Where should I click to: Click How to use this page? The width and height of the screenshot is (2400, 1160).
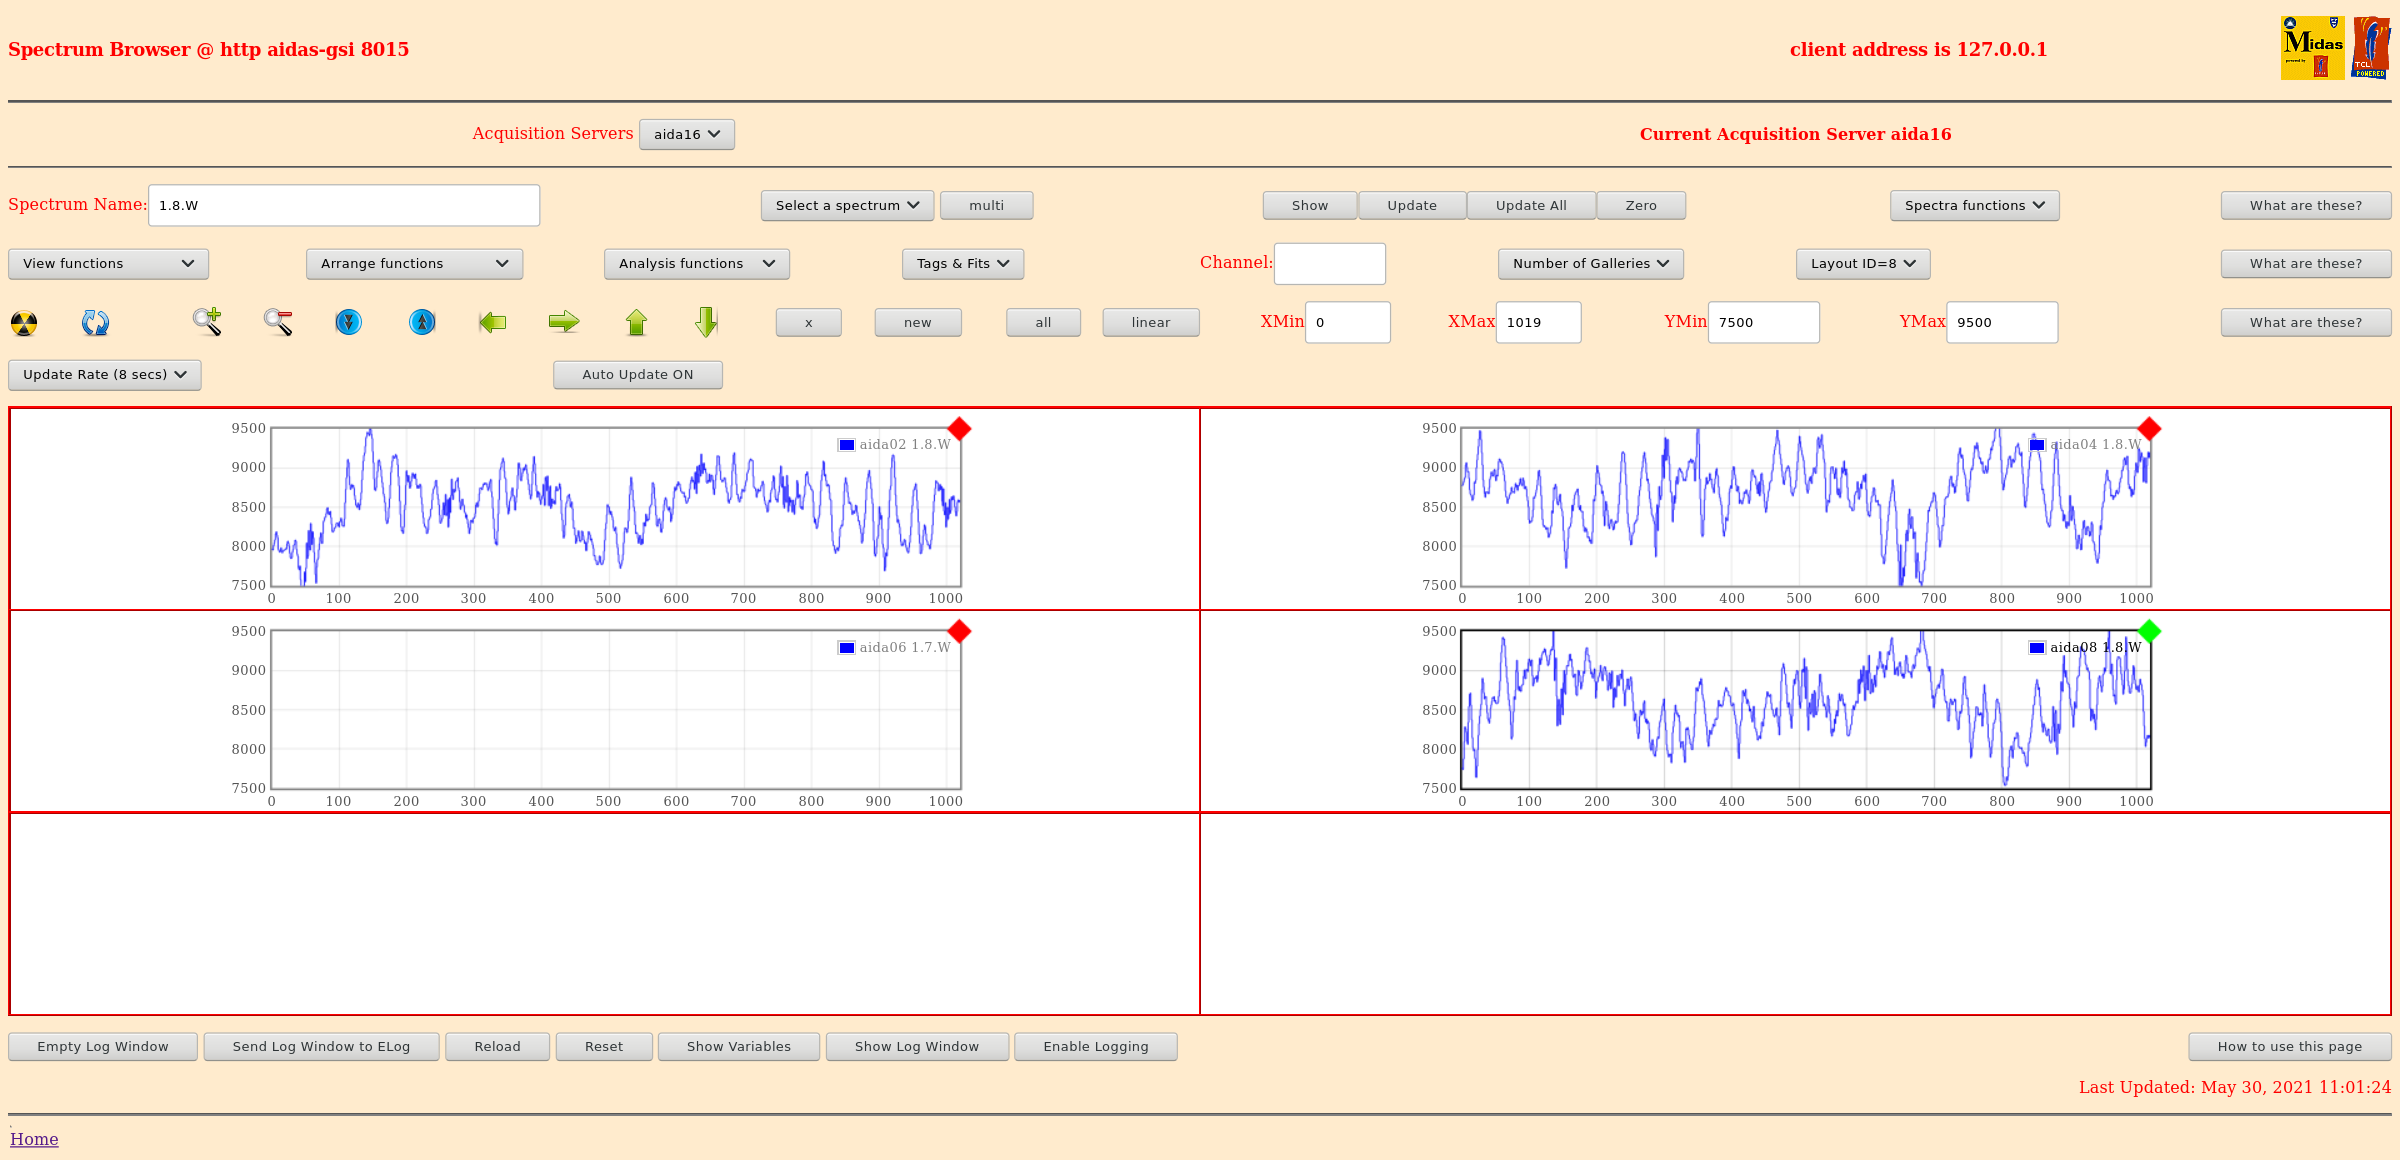(x=2290, y=1047)
